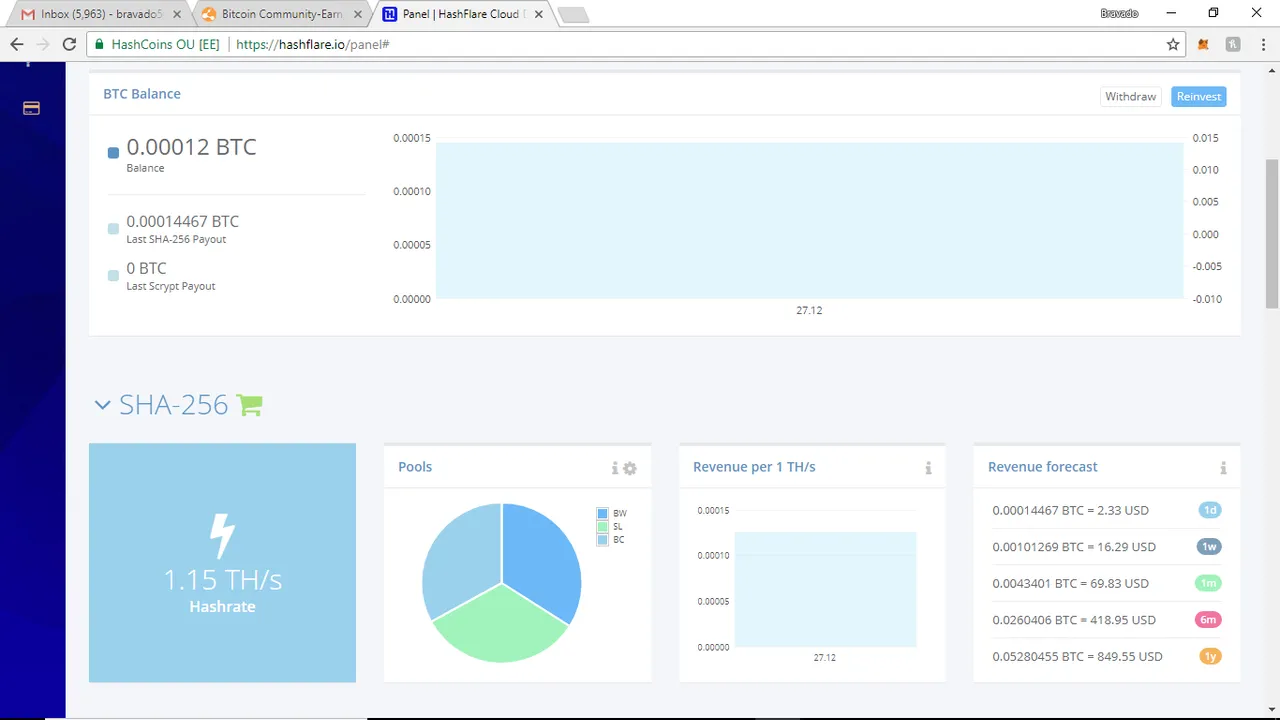Close the Bitcoin Community tab
Screen dimensions: 1280x720
point(358,15)
